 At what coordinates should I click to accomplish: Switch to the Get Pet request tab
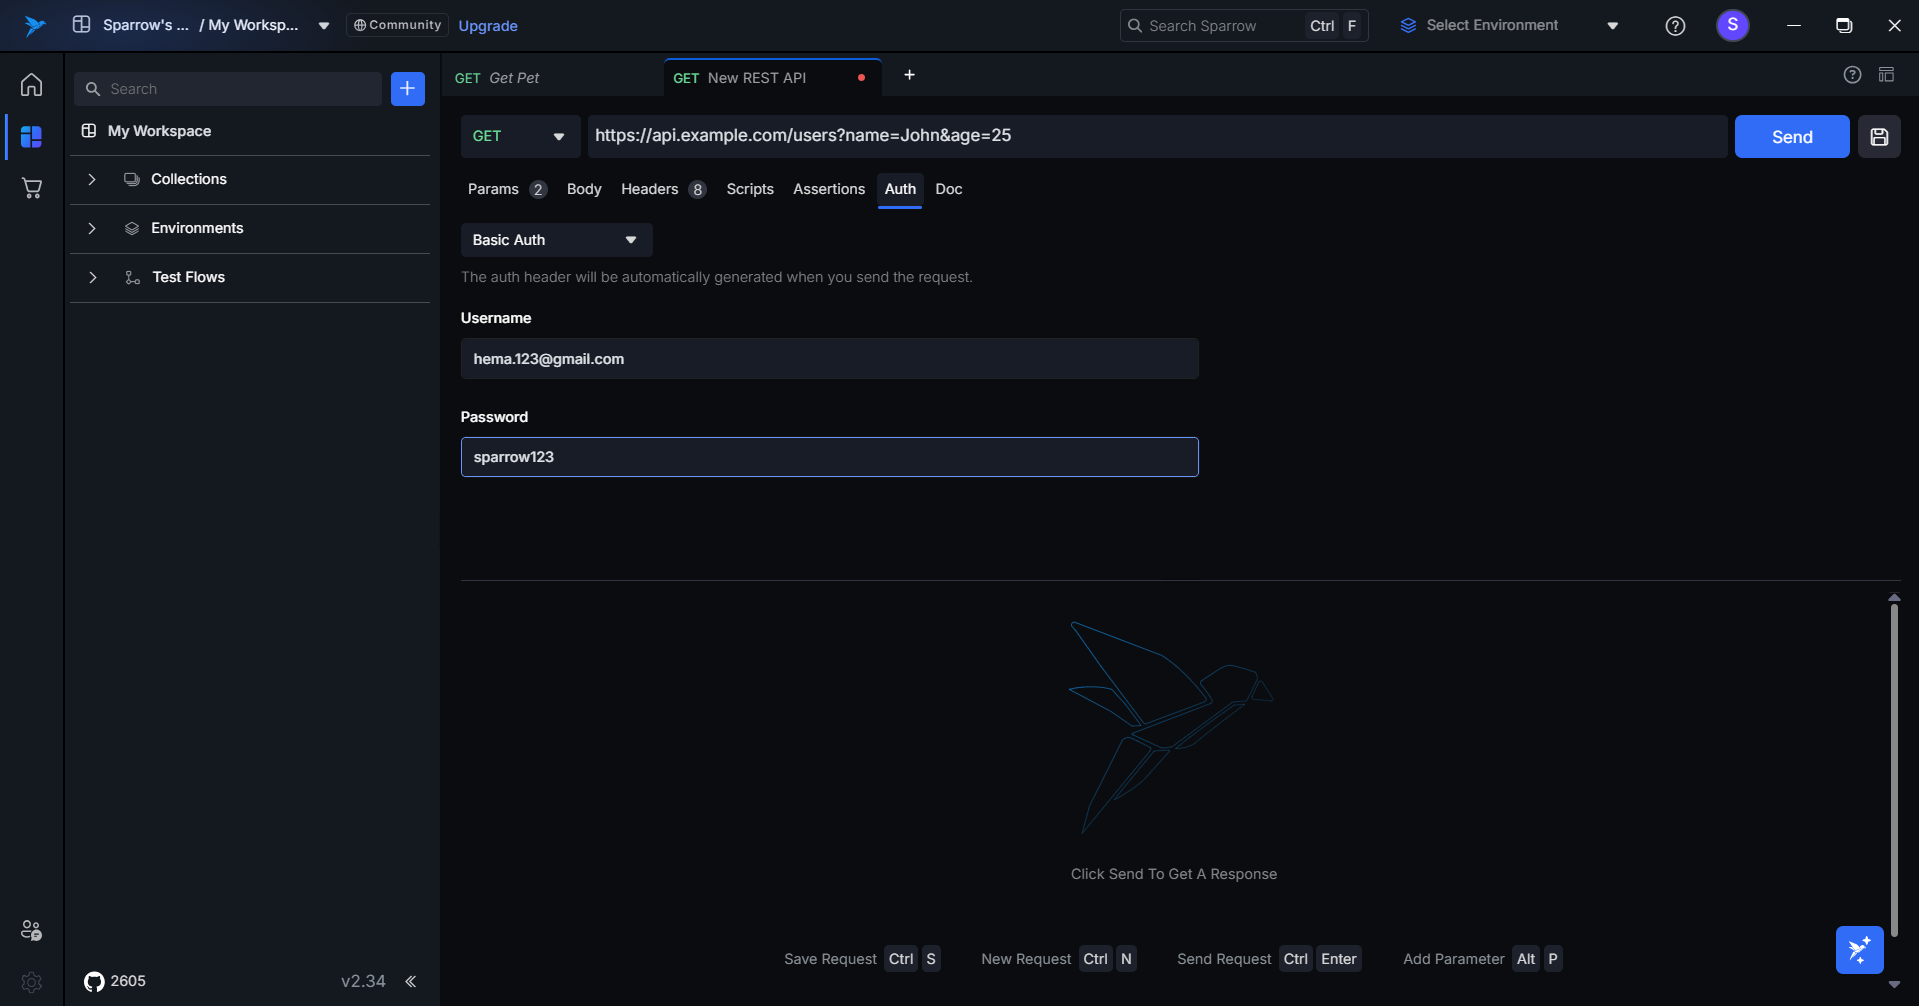pos(514,78)
